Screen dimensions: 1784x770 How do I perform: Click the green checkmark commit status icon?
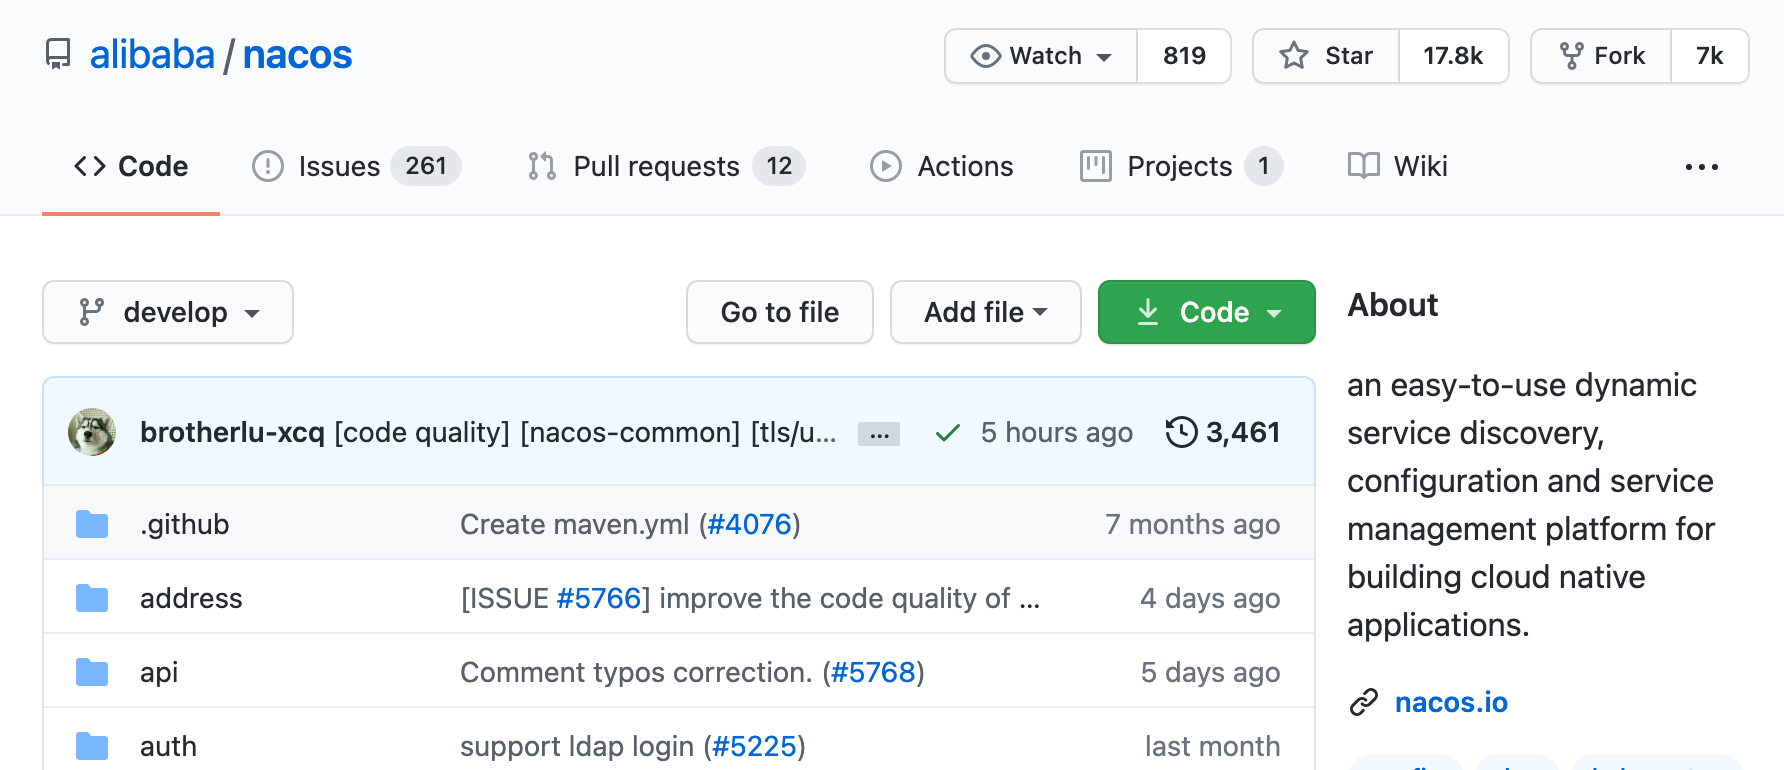pyautogui.click(x=947, y=433)
